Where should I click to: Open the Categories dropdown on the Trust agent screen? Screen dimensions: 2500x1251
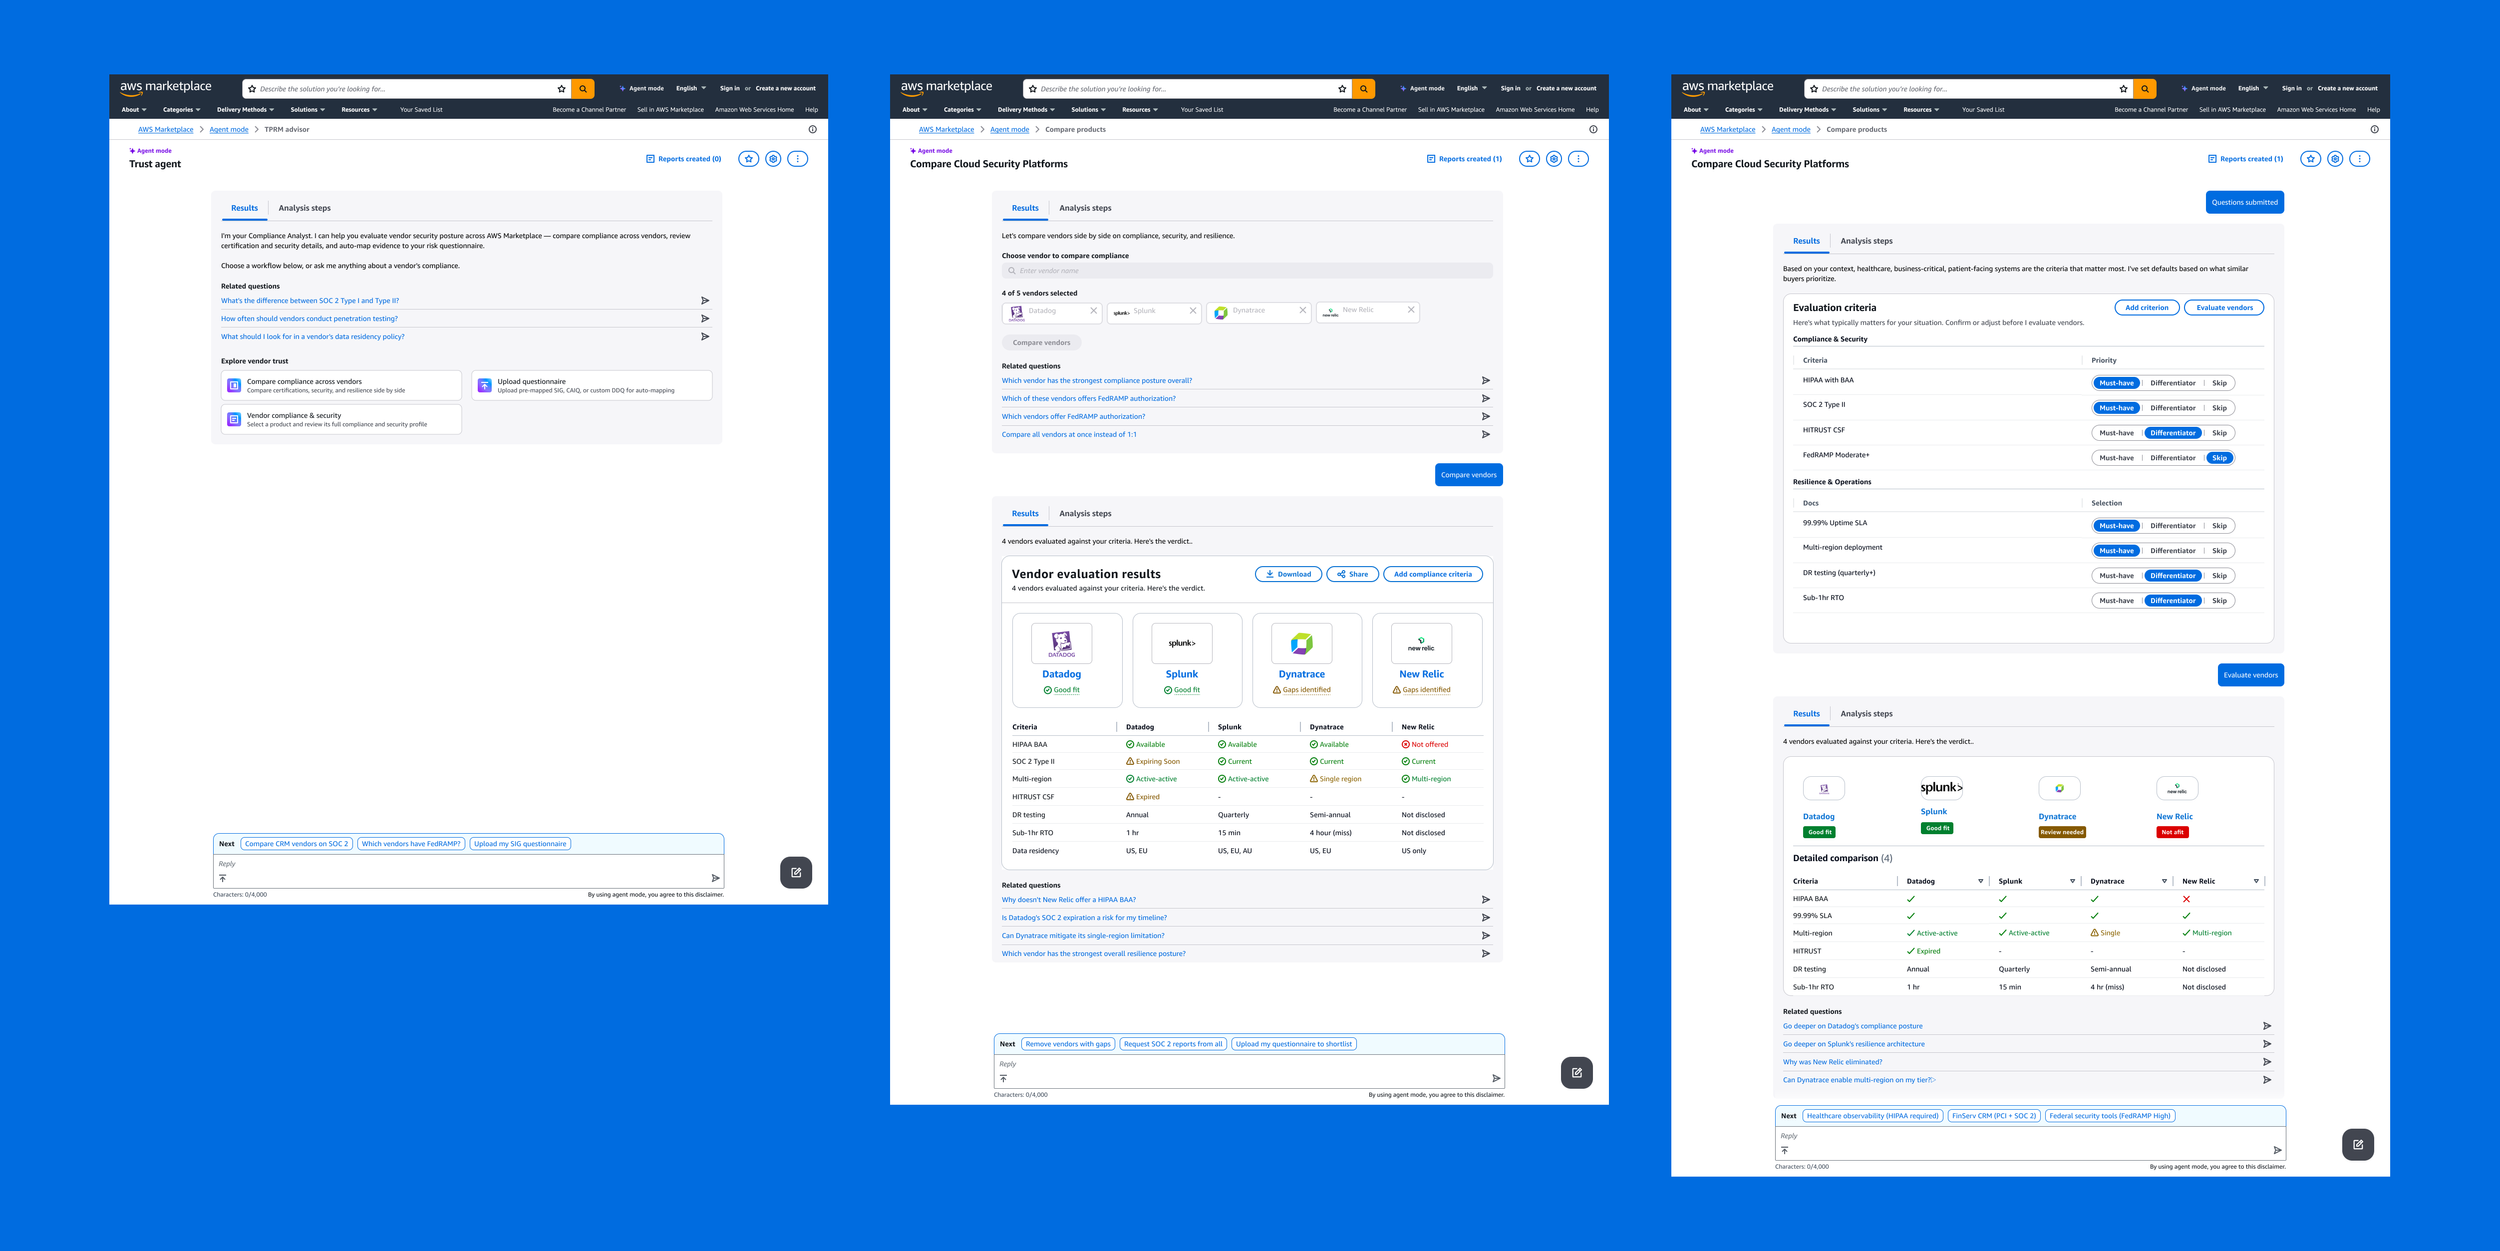click(x=182, y=110)
